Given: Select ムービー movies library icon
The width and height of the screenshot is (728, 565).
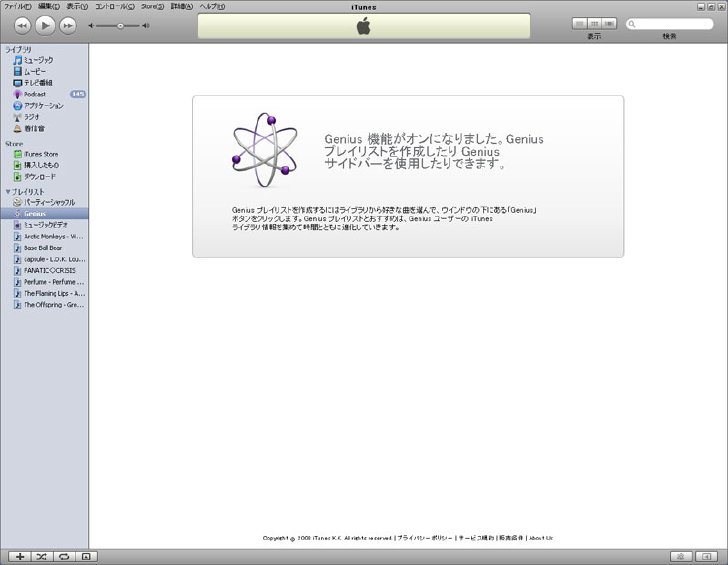Looking at the screenshot, I should (x=18, y=71).
